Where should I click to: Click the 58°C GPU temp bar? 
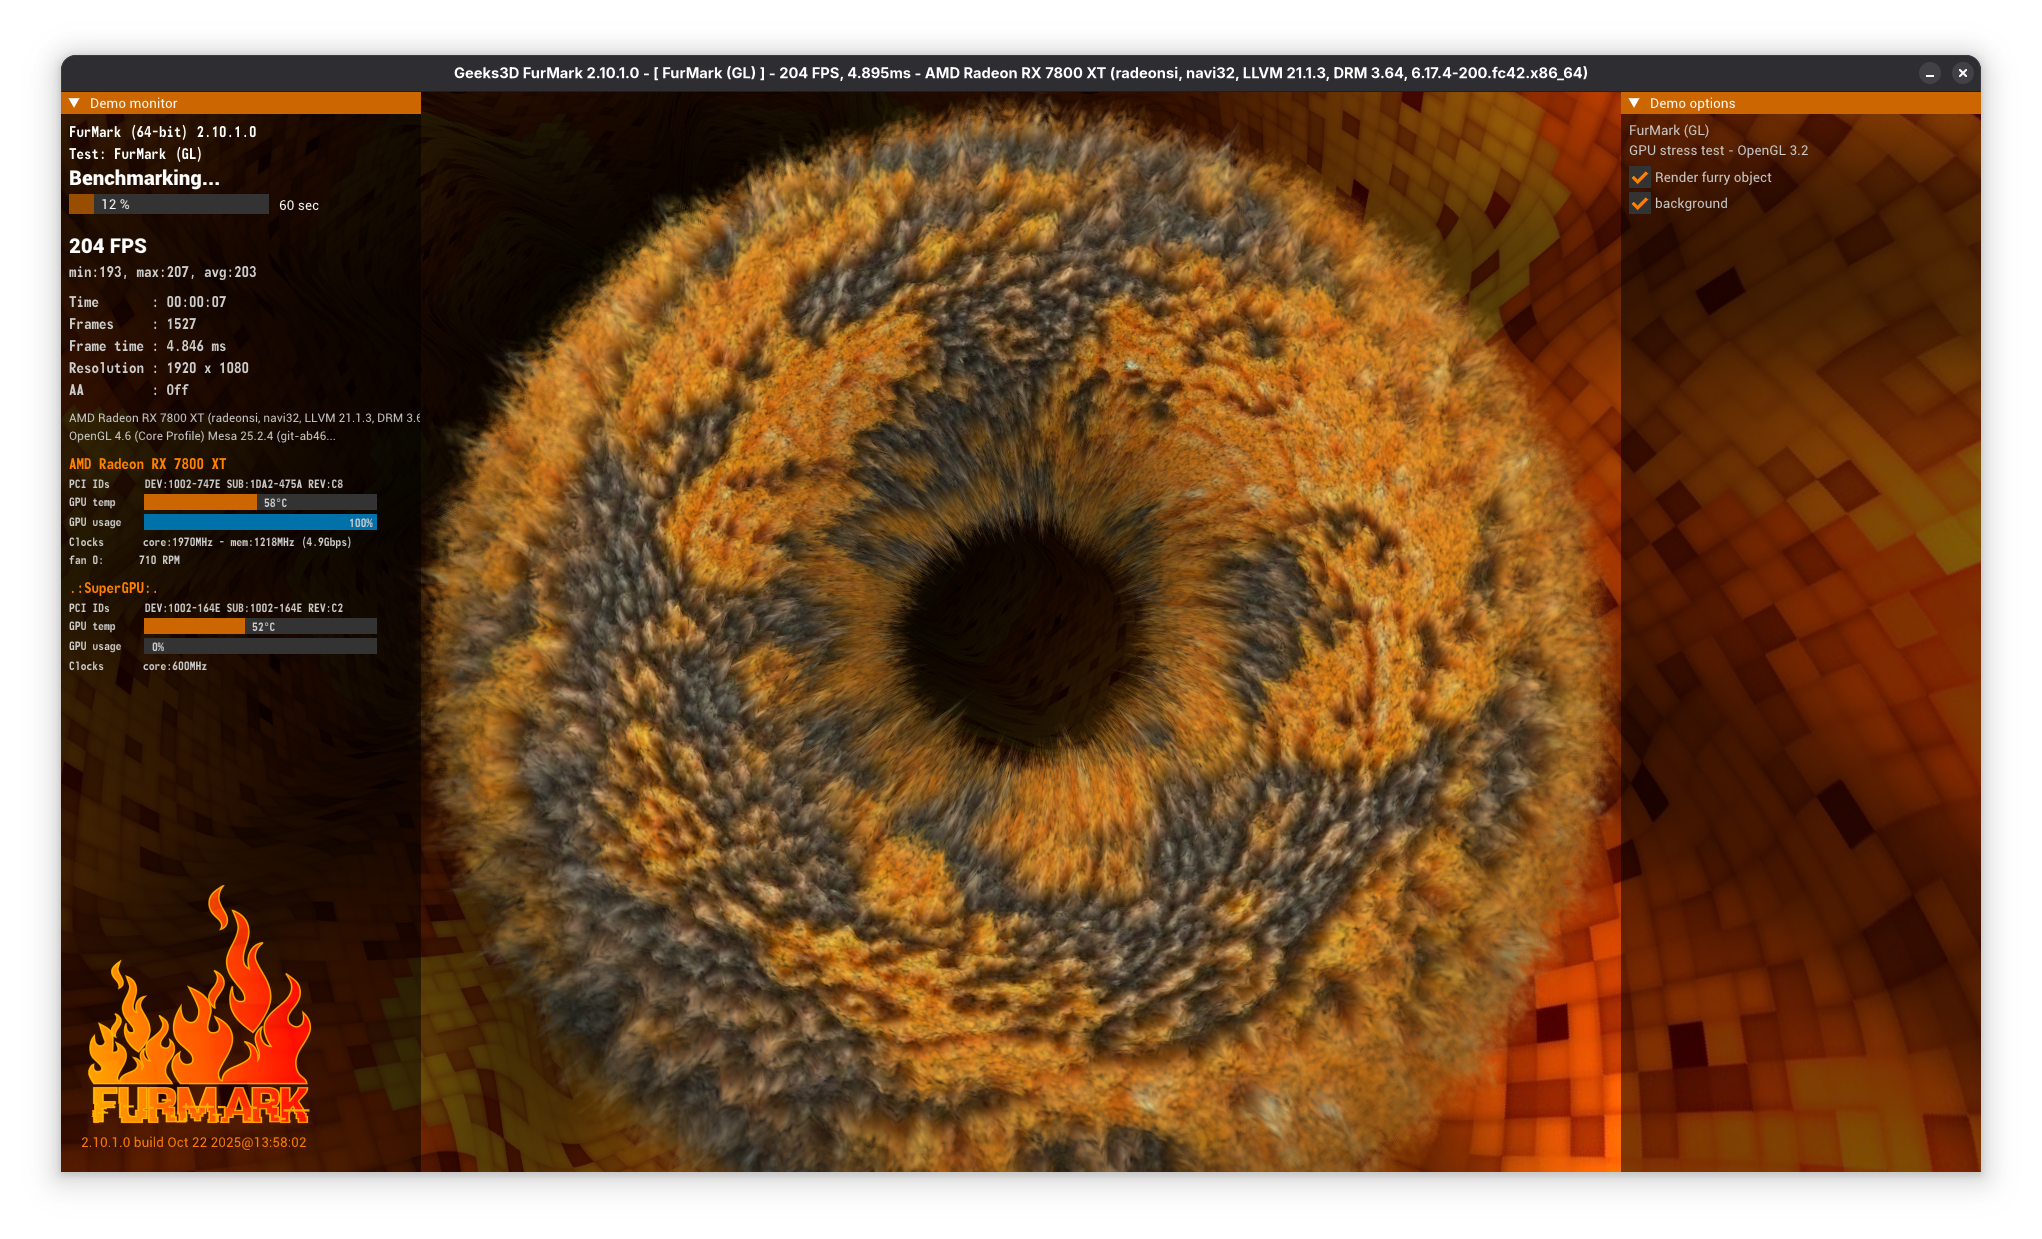click(x=260, y=503)
